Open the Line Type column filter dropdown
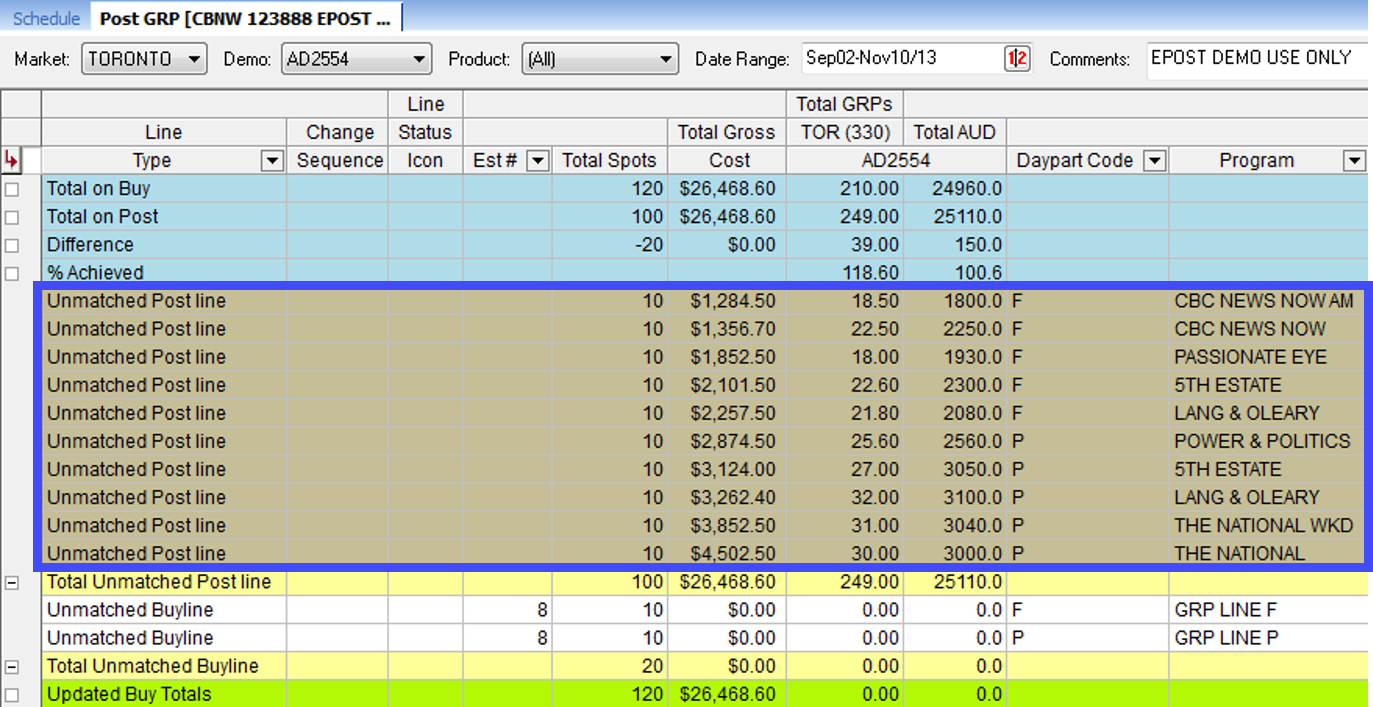The height and width of the screenshot is (707, 1373). pos(272,161)
